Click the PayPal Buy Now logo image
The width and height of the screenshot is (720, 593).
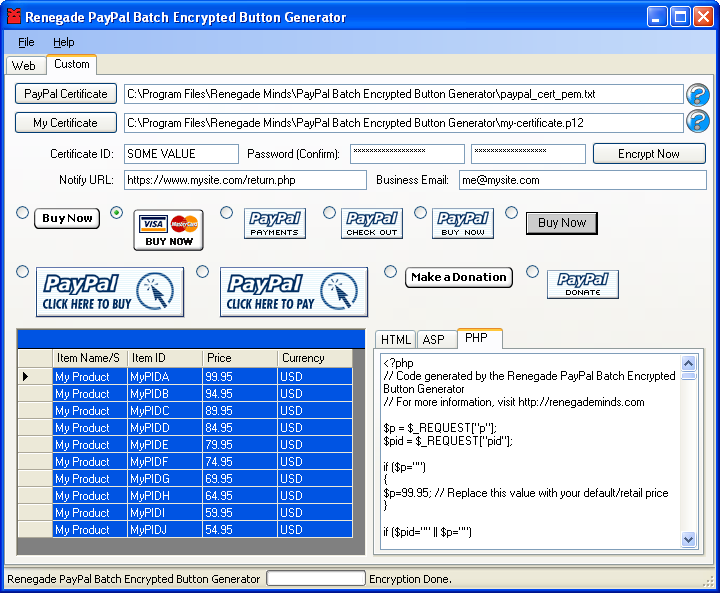(x=463, y=224)
